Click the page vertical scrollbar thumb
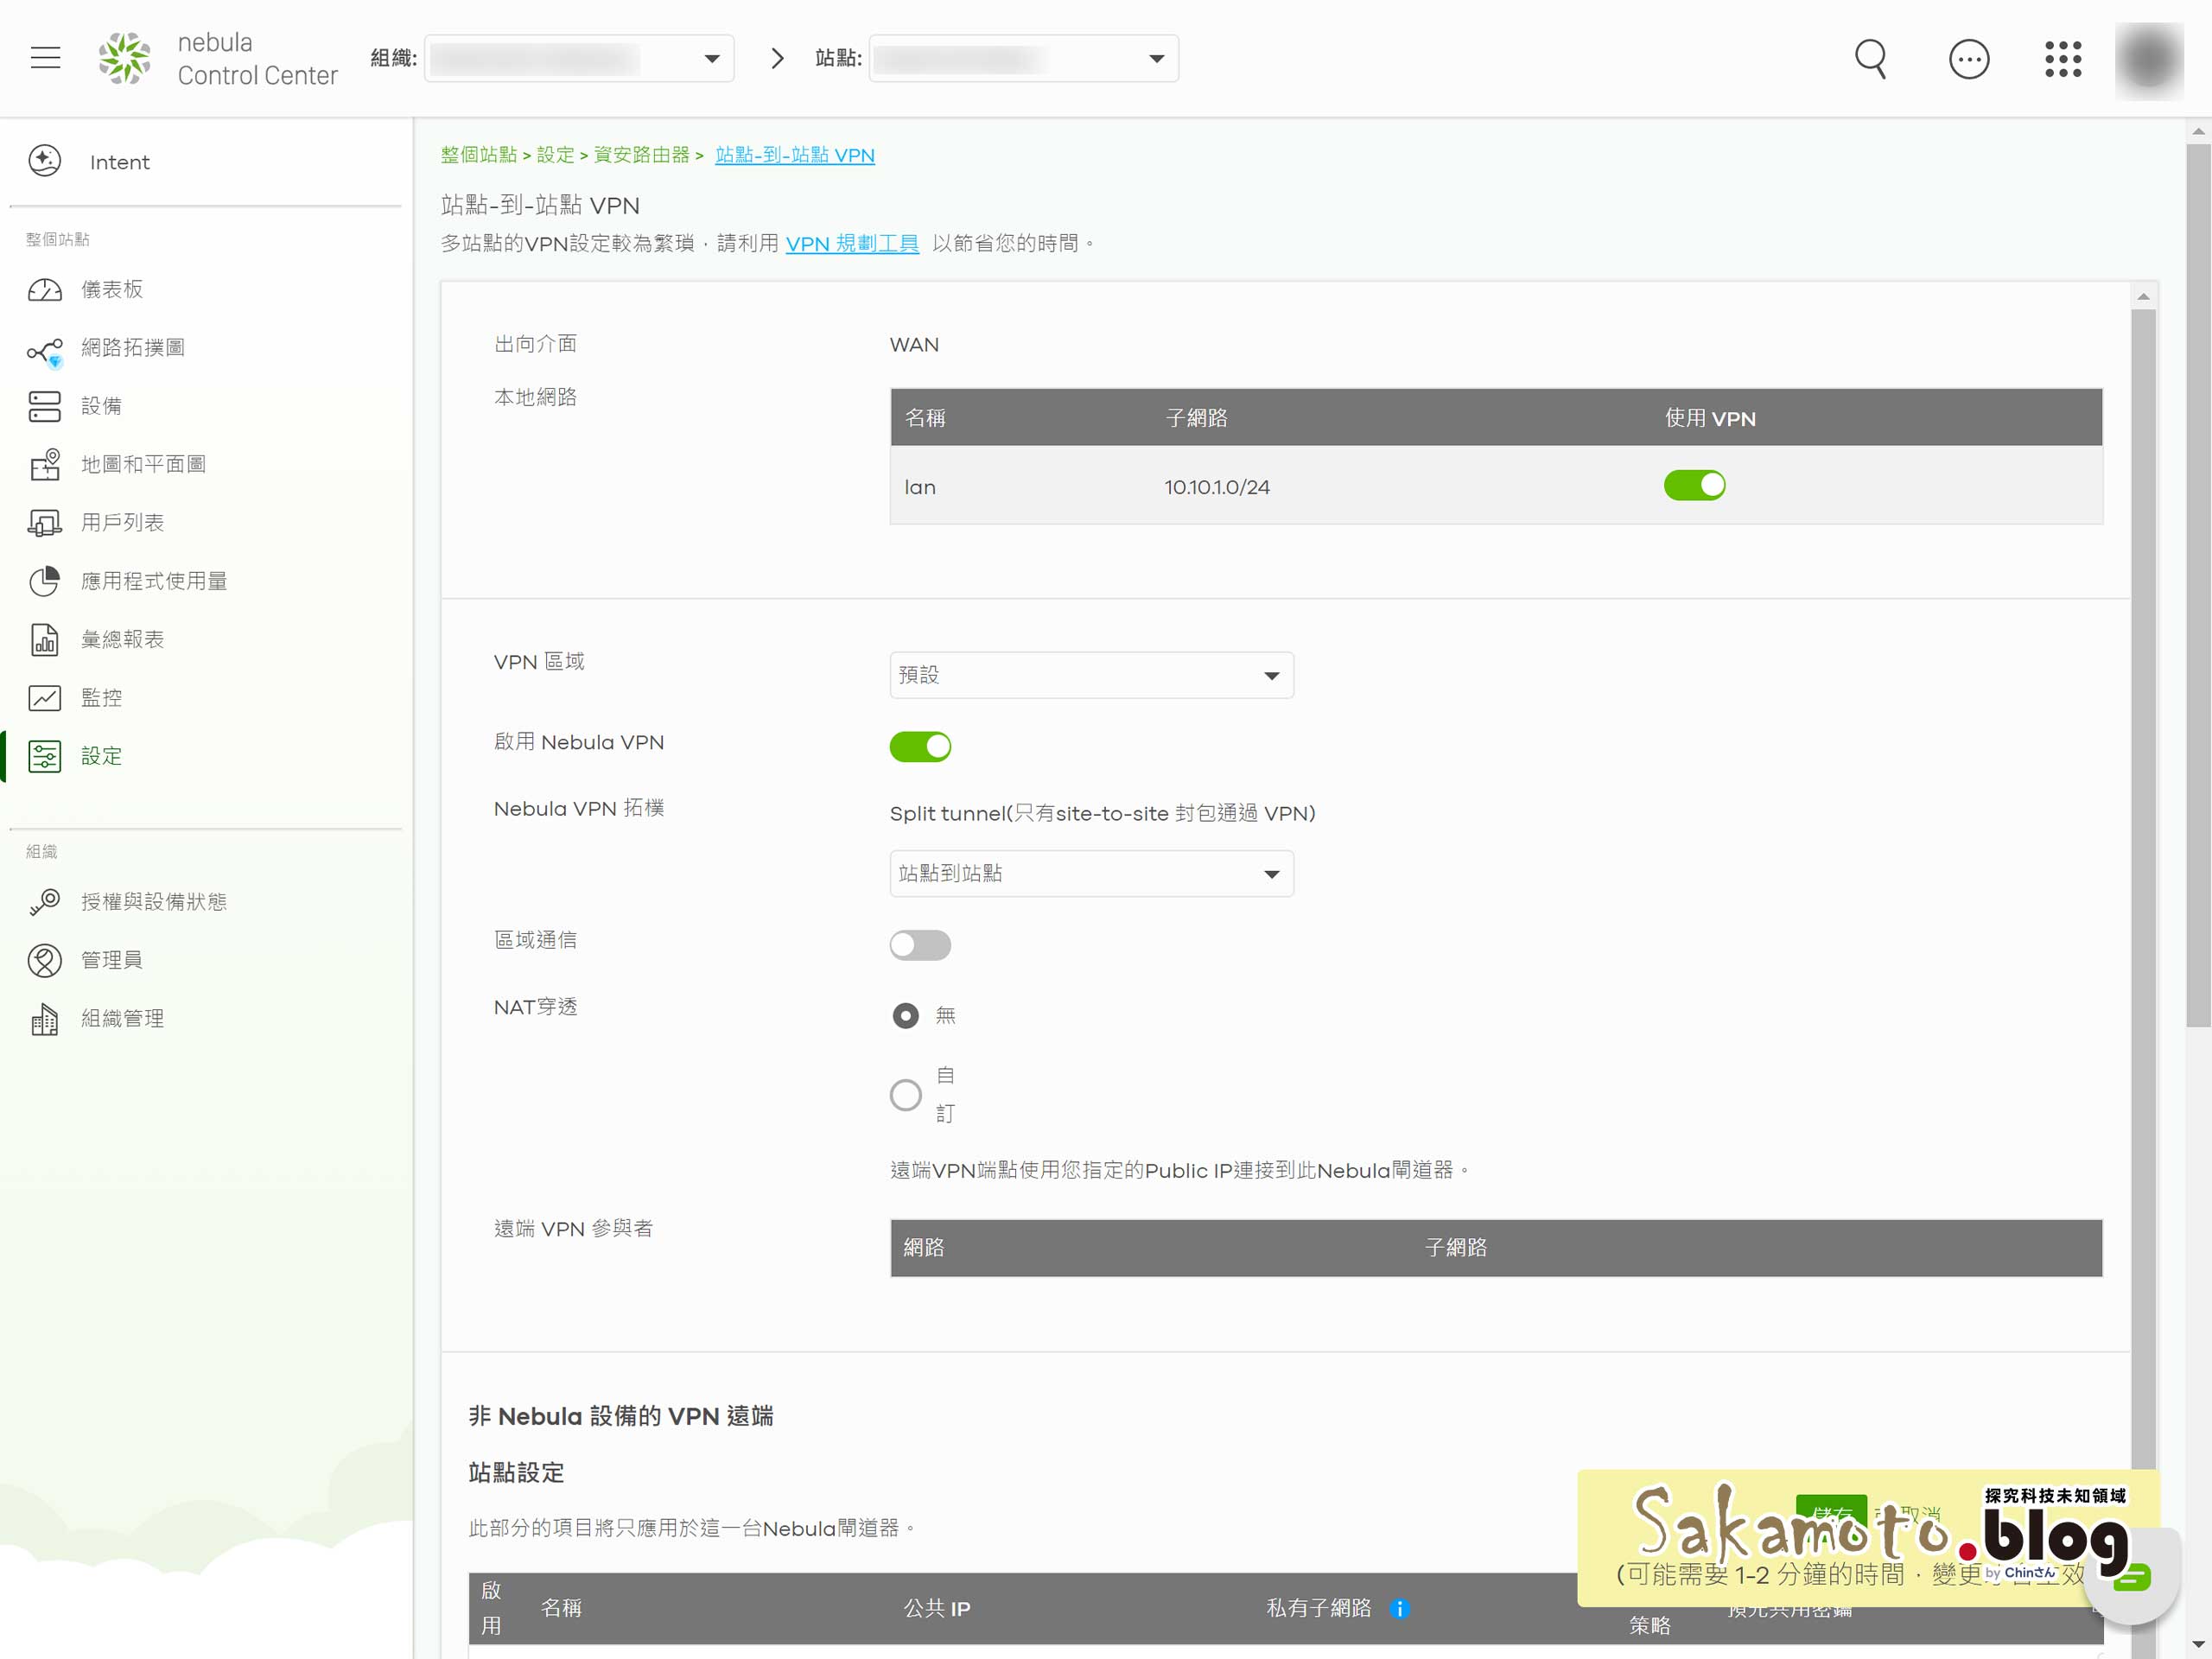 click(x=2198, y=585)
